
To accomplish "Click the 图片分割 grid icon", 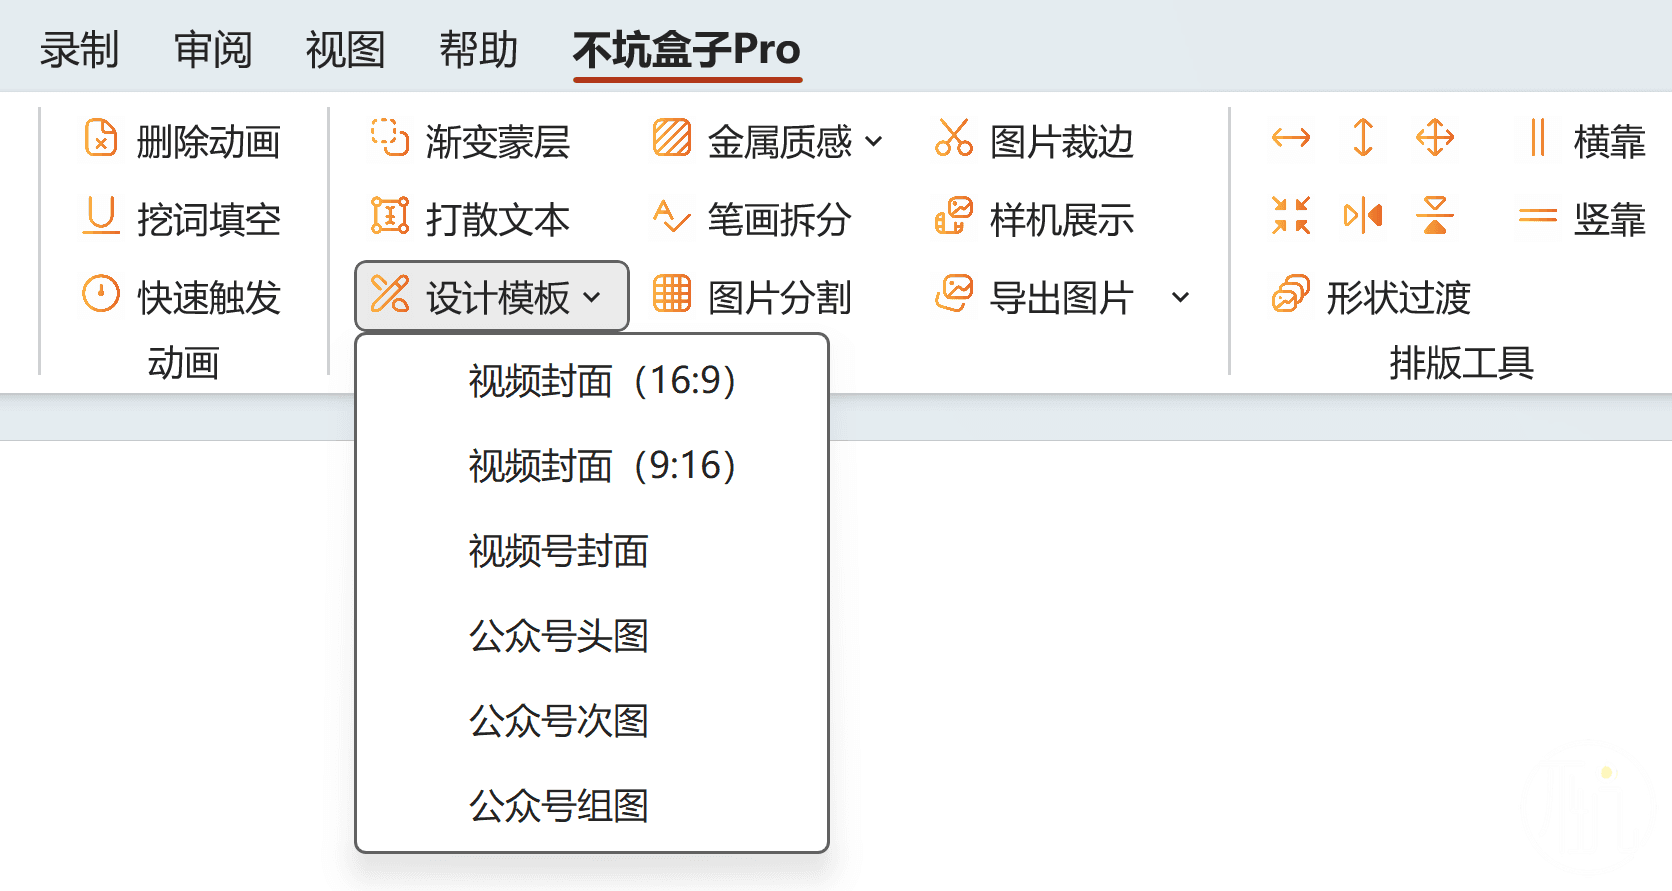I will click(672, 294).
